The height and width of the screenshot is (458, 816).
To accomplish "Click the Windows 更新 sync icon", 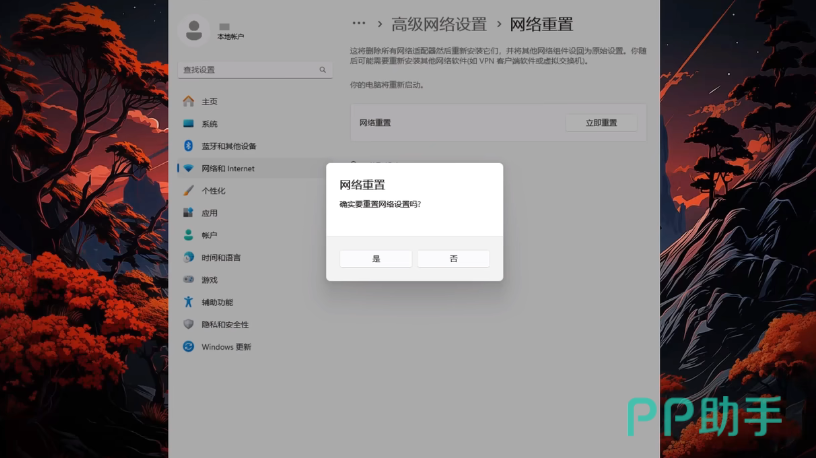I will pos(188,347).
